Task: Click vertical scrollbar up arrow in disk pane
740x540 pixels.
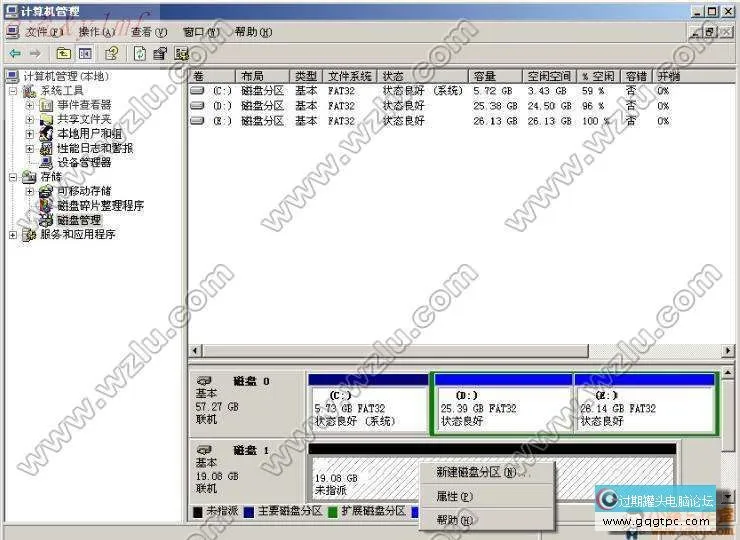Action: 727,373
